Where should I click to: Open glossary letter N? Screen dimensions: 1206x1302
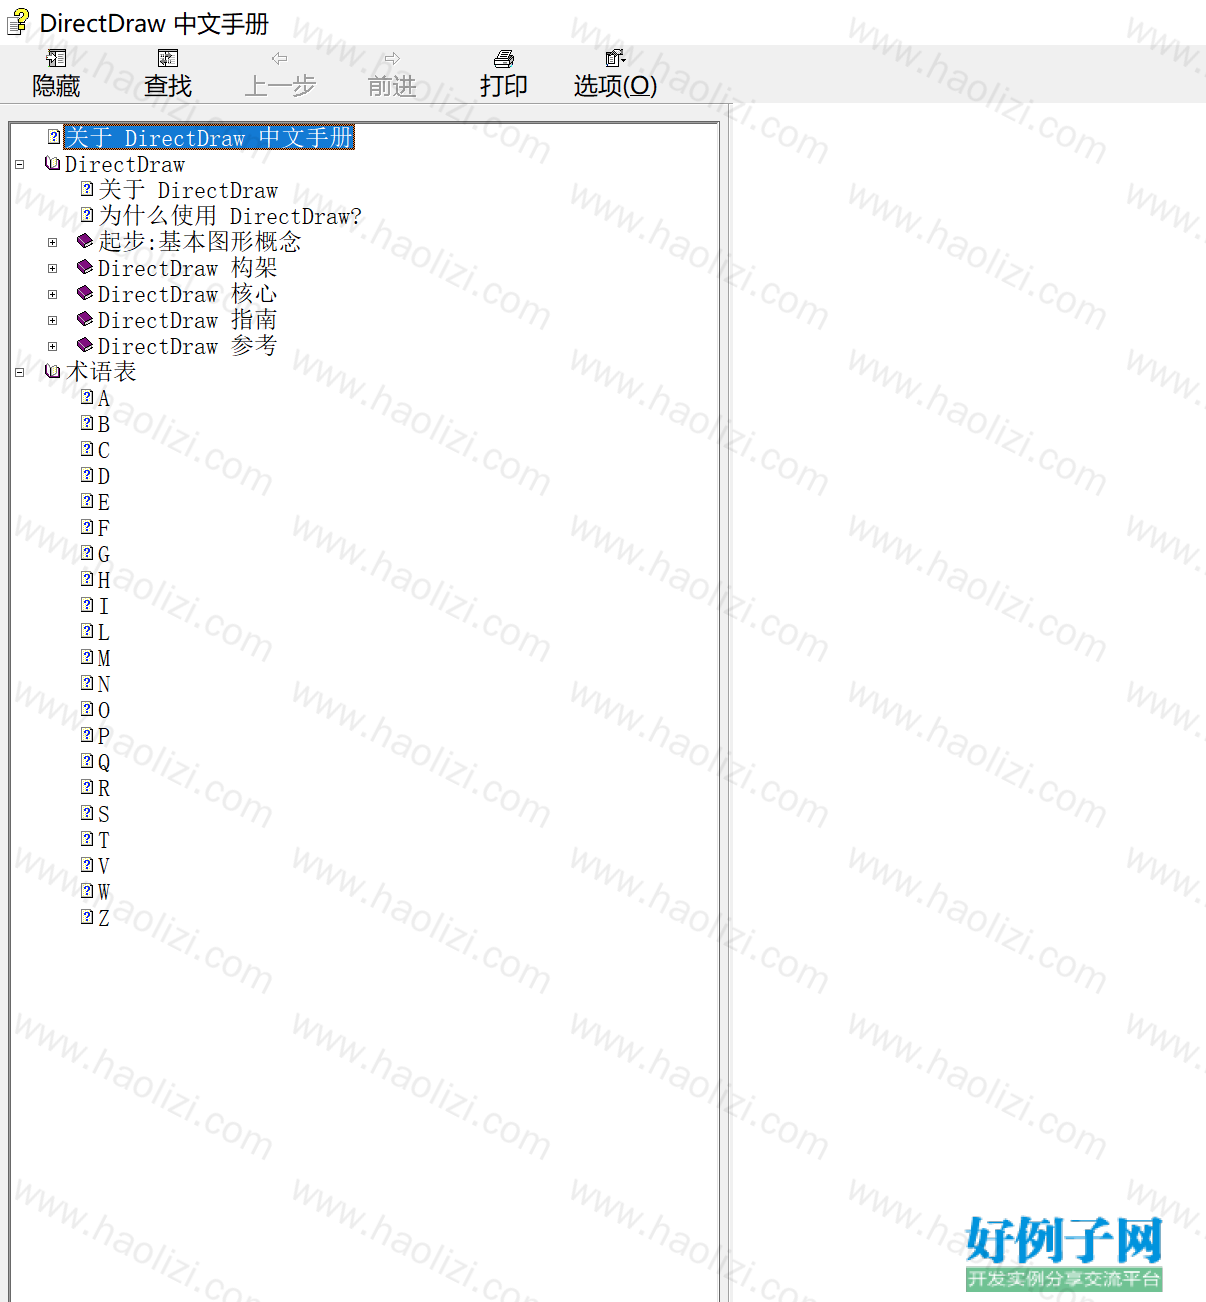(x=104, y=684)
